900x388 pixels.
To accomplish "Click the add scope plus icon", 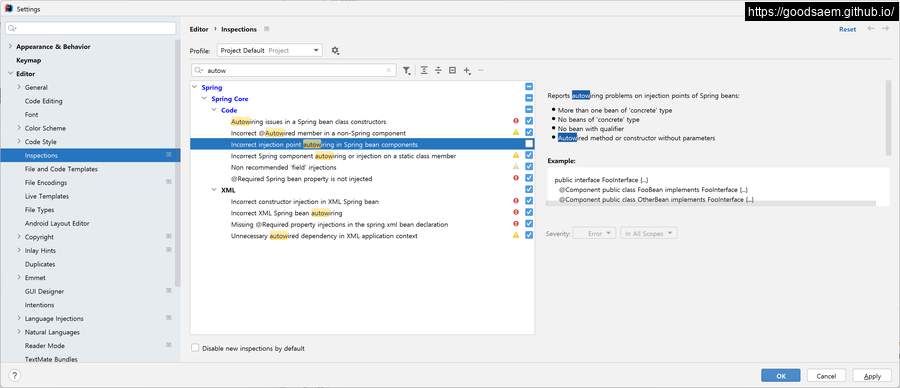I will click(x=467, y=71).
